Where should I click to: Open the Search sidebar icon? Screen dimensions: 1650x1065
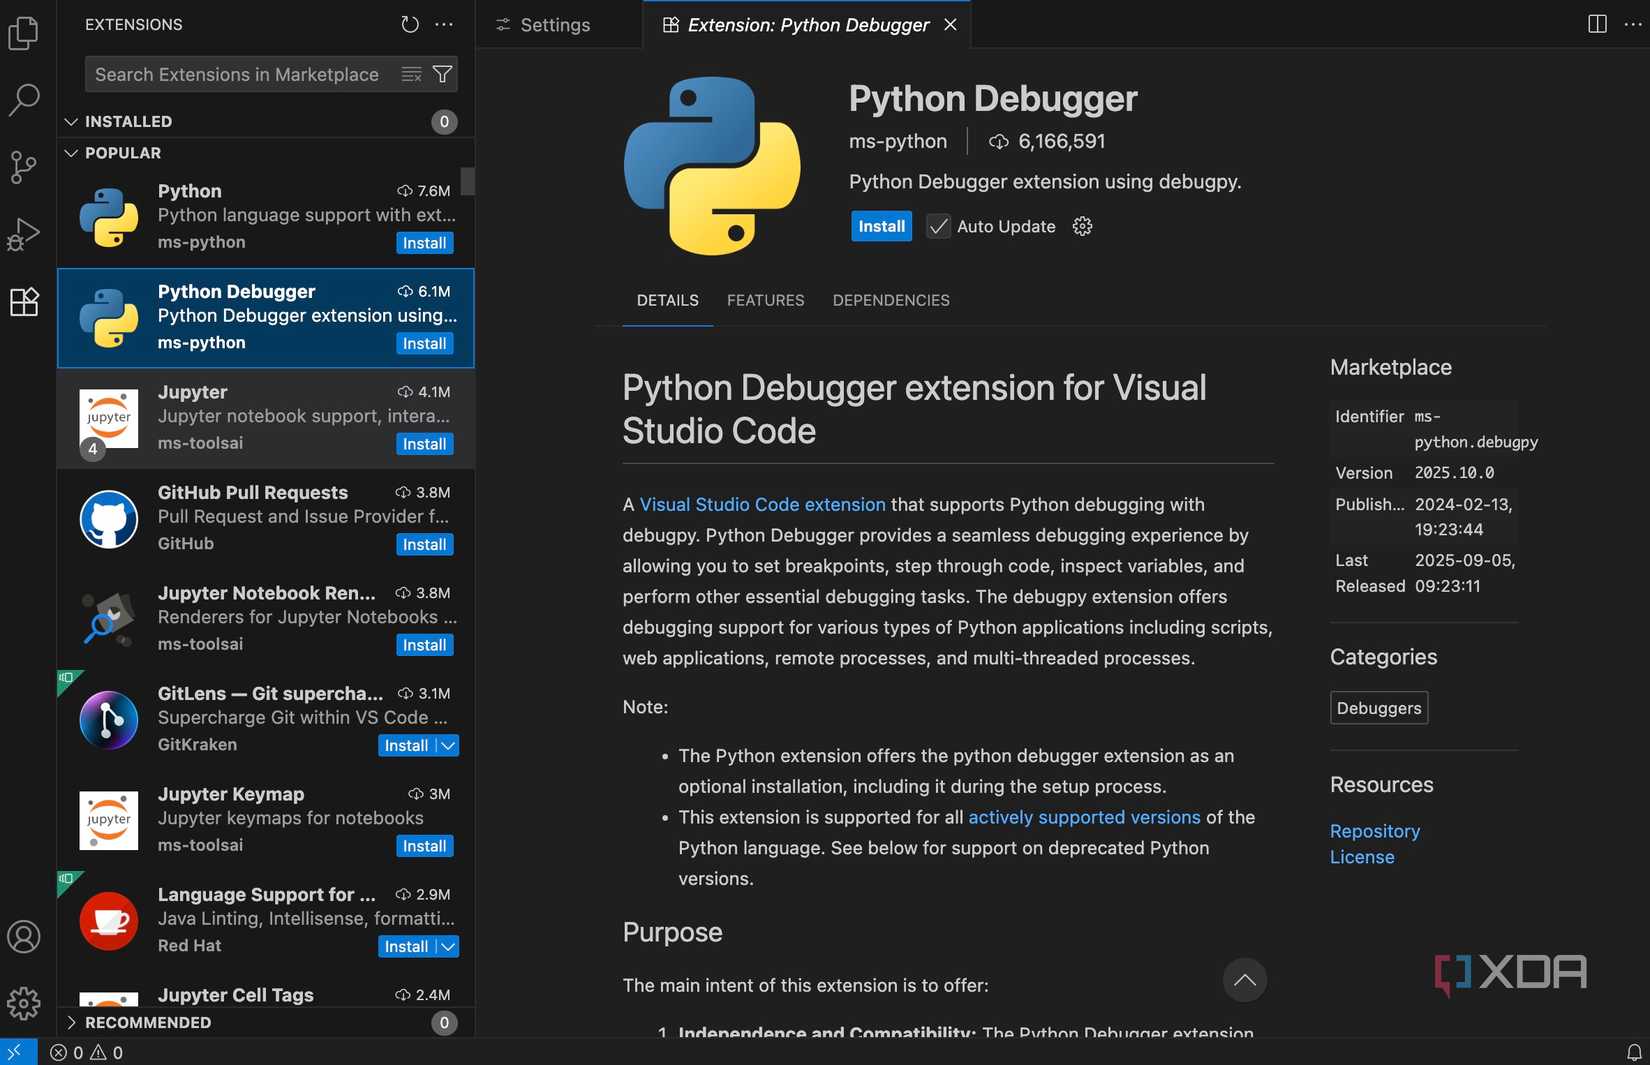pos(23,100)
